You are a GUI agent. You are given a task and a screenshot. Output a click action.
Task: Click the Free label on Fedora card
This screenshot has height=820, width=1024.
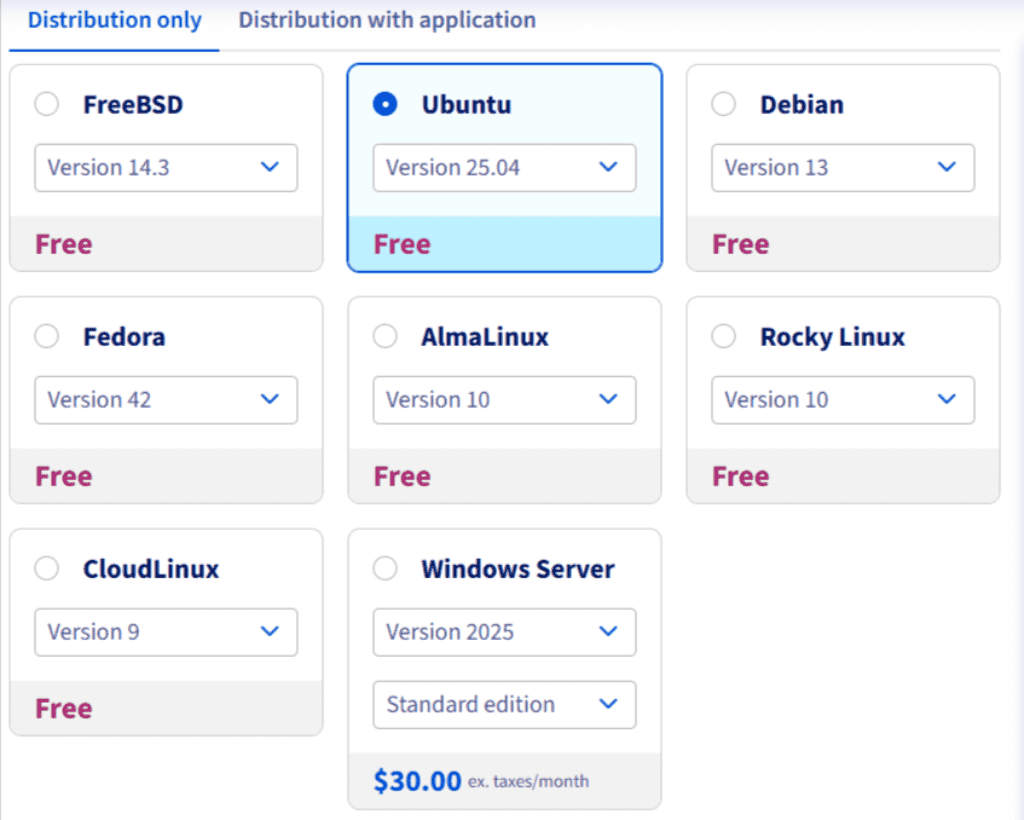pyautogui.click(x=64, y=477)
